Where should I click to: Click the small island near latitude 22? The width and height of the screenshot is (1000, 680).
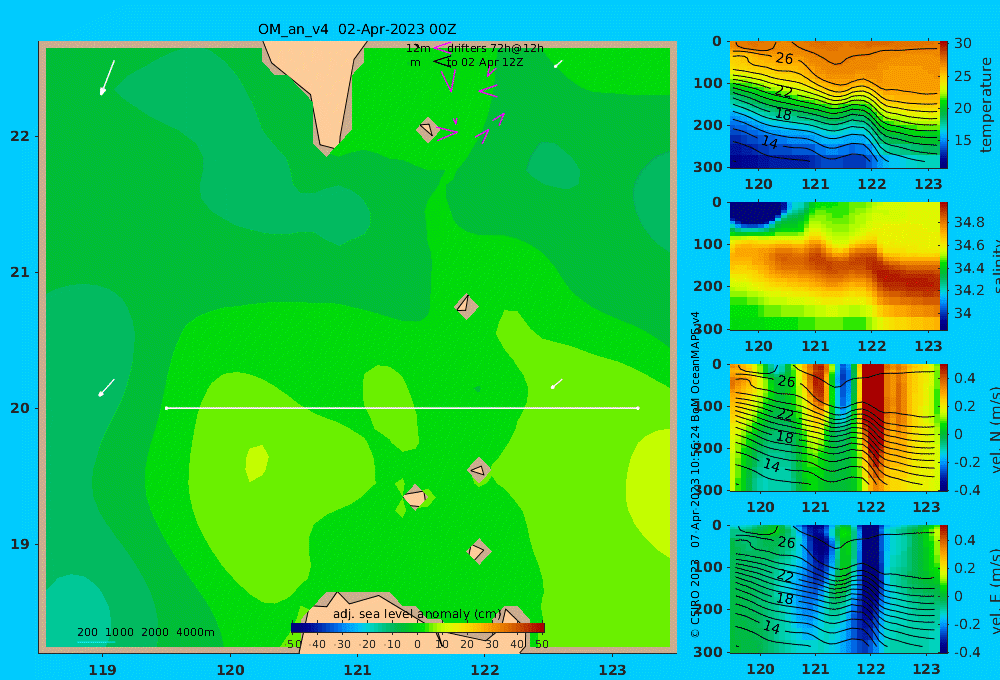[x=427, y=129]
